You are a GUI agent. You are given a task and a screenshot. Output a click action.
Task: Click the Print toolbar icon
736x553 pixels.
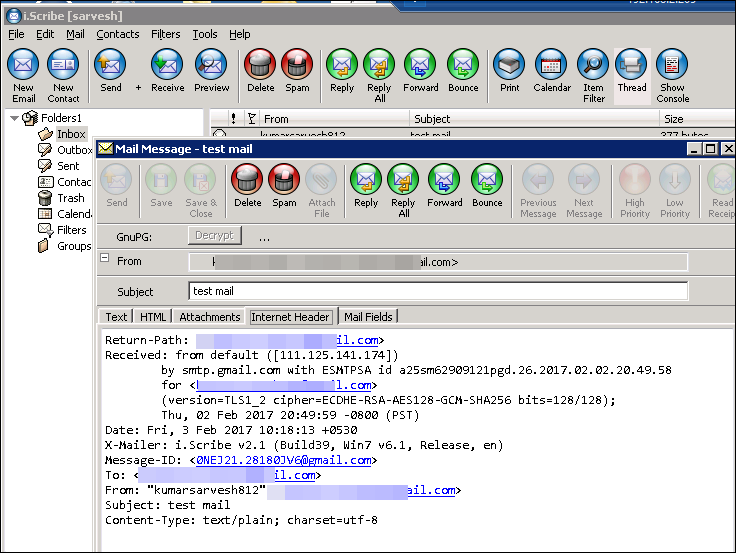(x=509, y=70)
